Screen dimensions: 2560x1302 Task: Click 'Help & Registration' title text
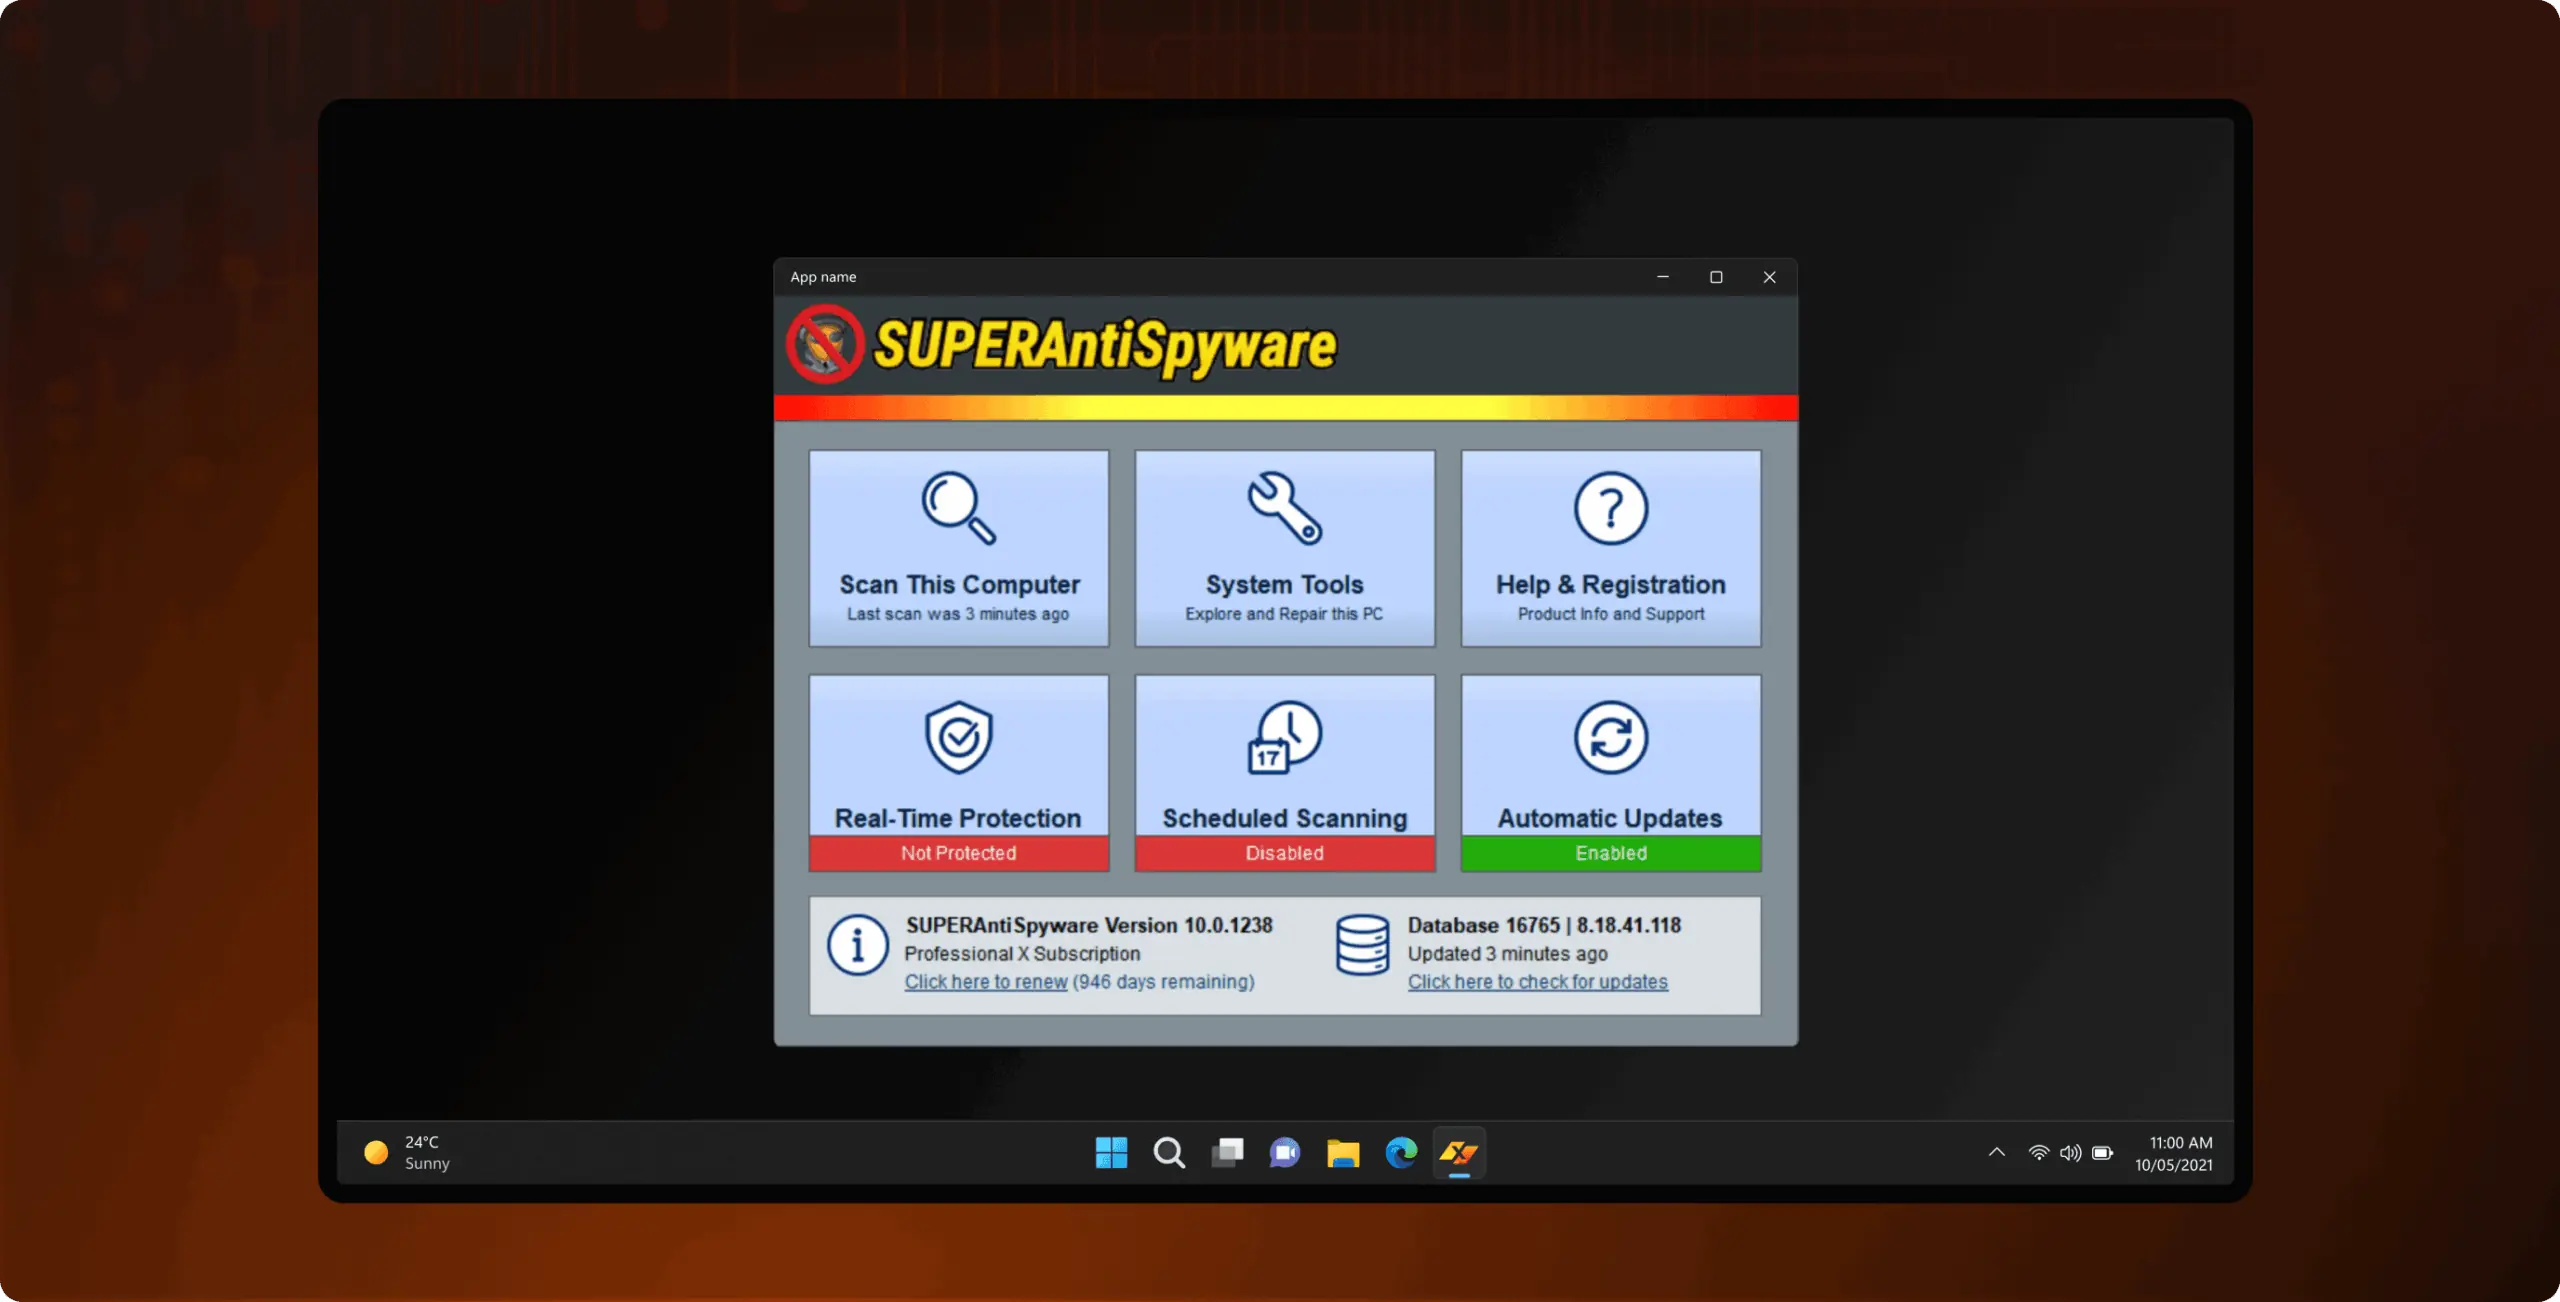pyautogui.click(x=1611, y=584)
